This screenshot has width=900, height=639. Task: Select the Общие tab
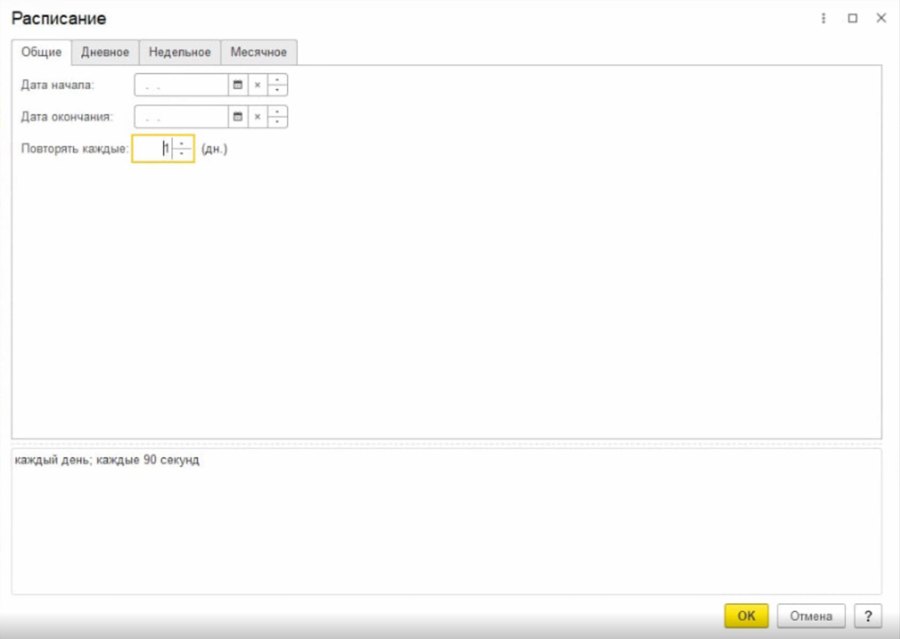[x=41, y=52]
